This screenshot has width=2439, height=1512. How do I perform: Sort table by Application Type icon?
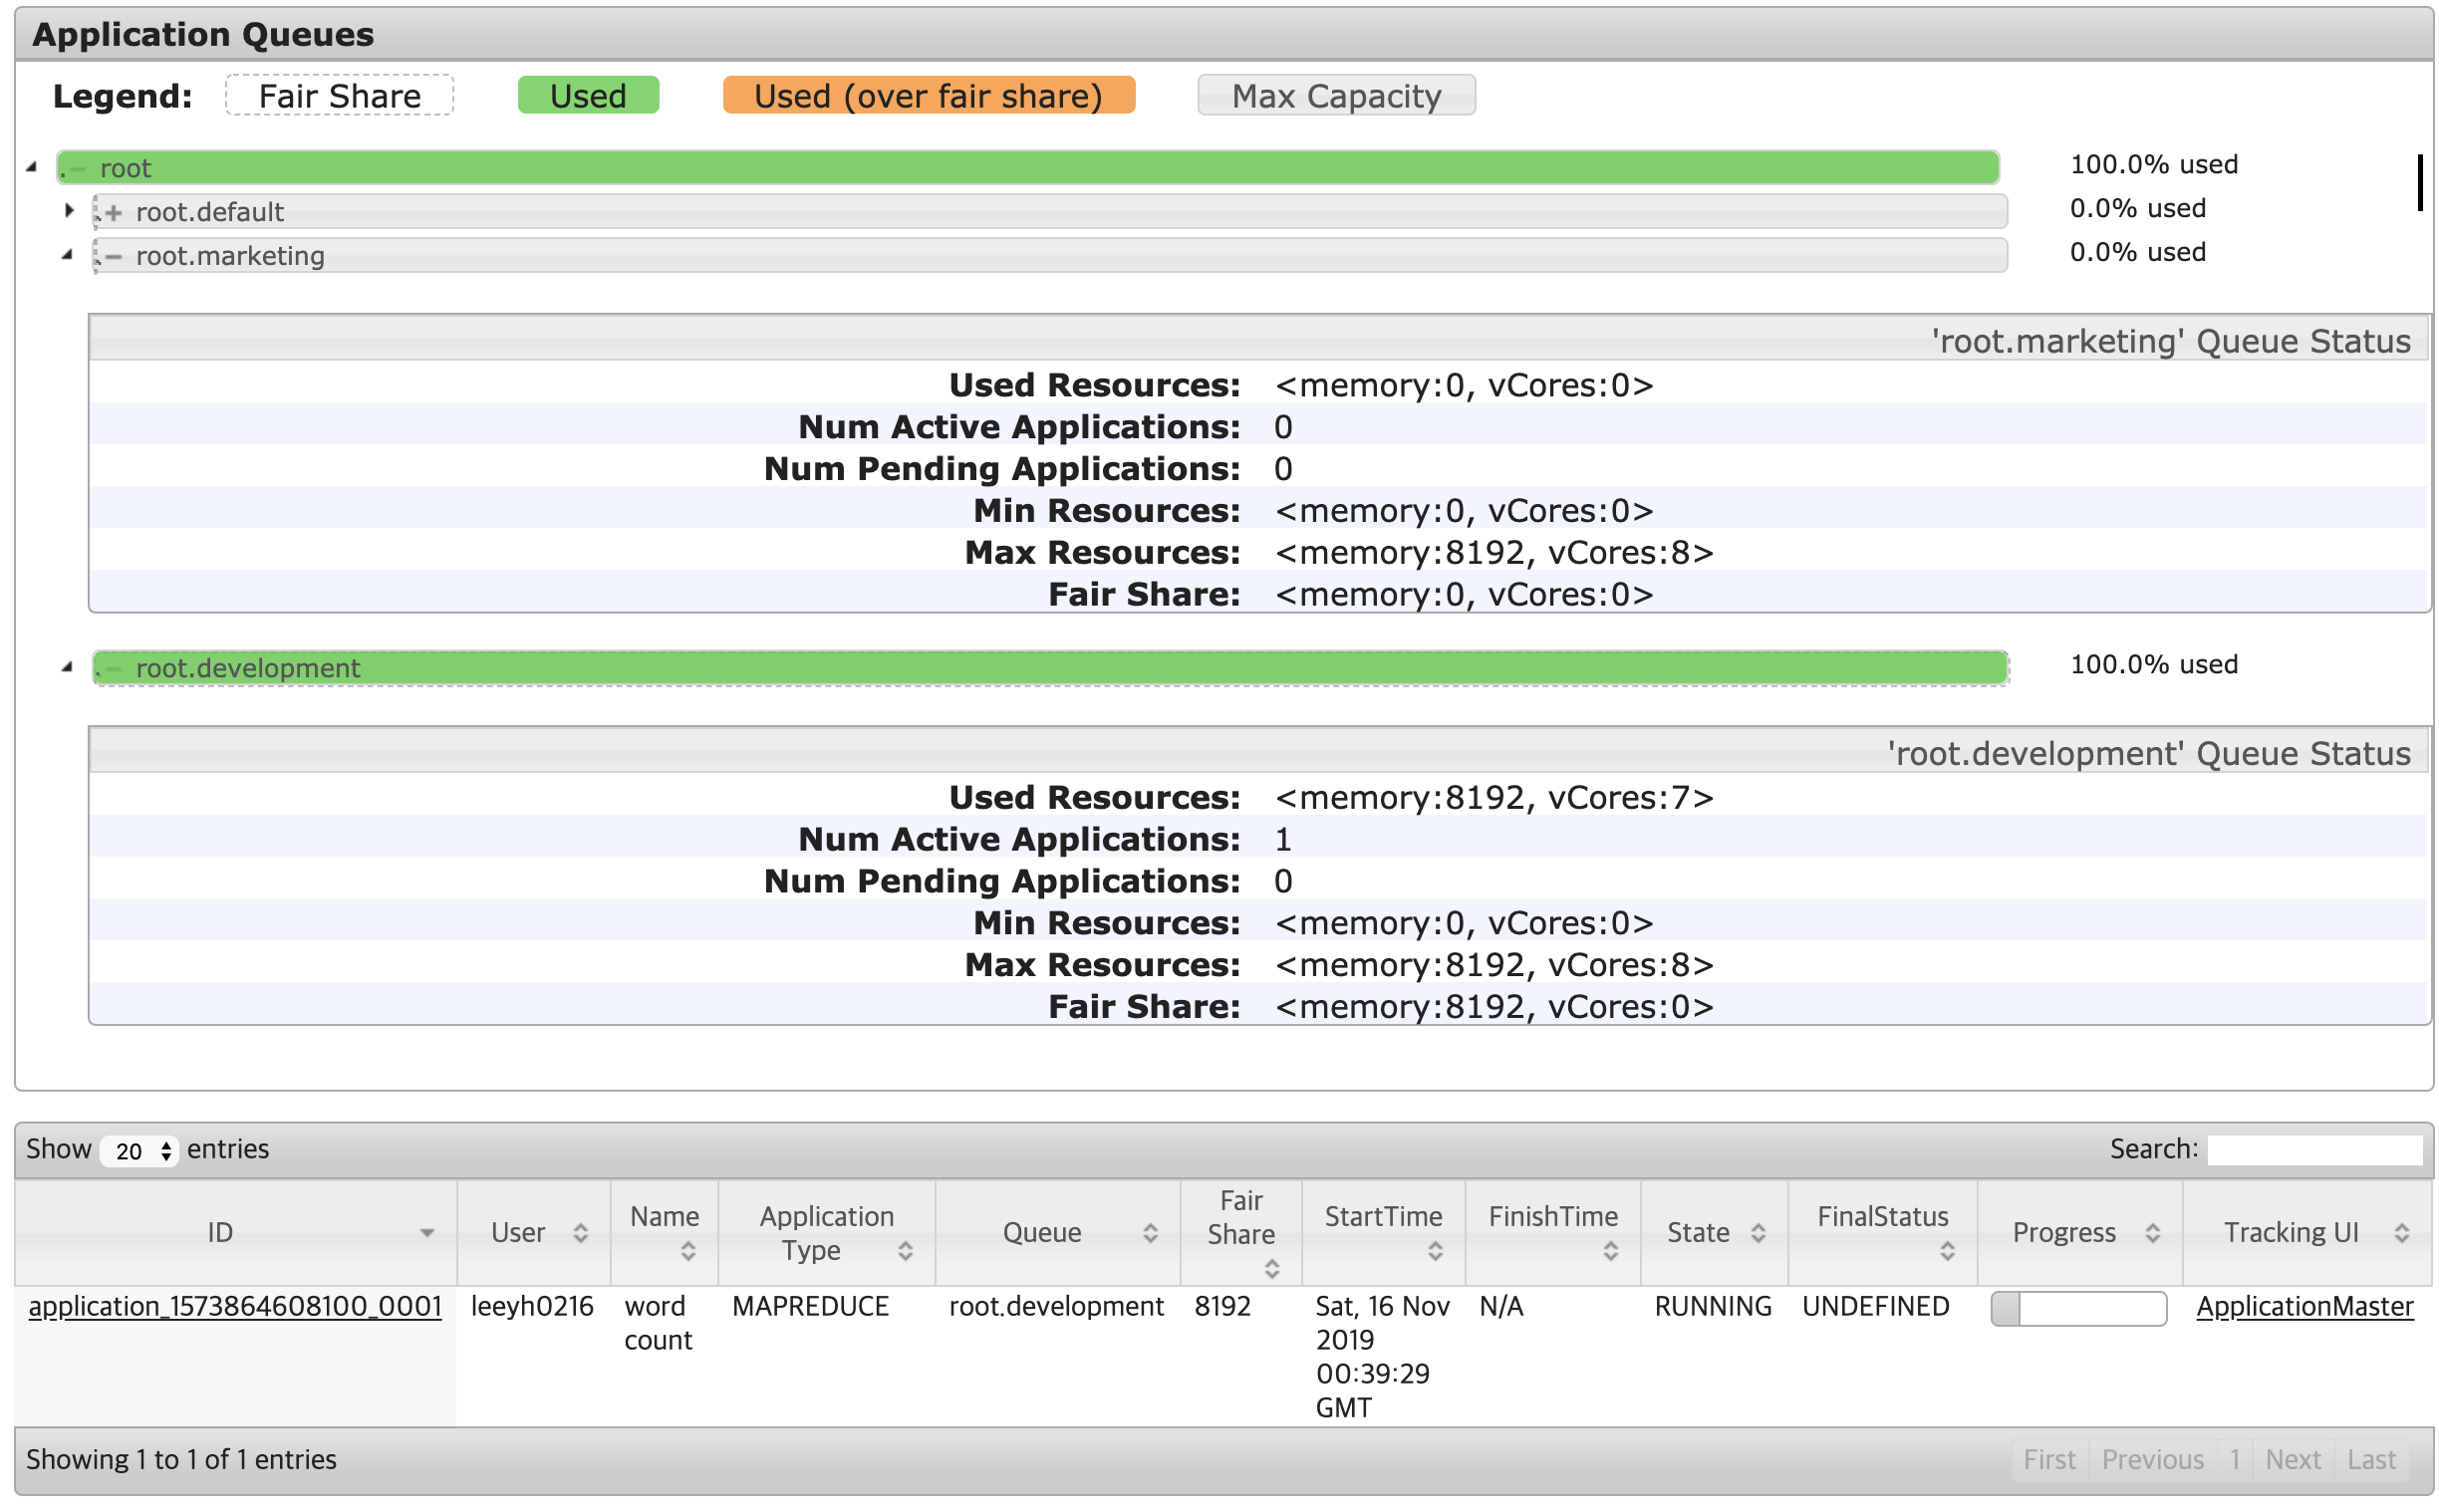click(905, 1251)
